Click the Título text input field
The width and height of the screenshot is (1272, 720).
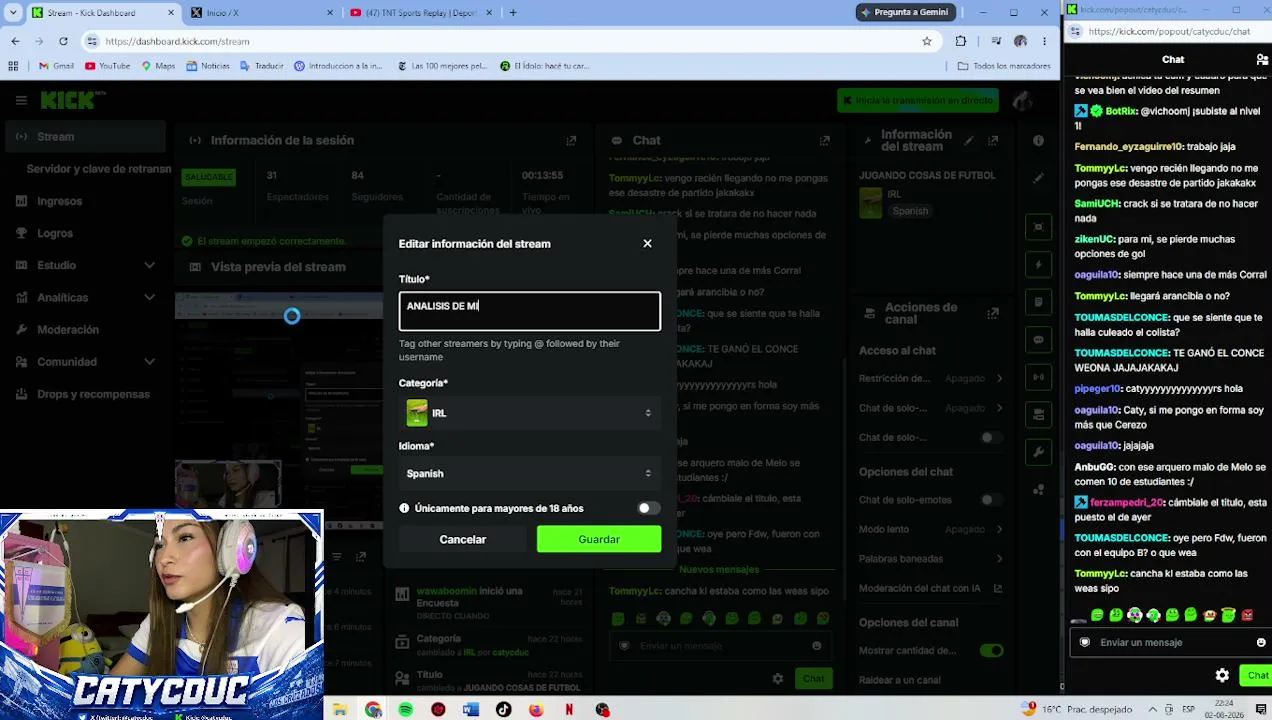[529, 311]
